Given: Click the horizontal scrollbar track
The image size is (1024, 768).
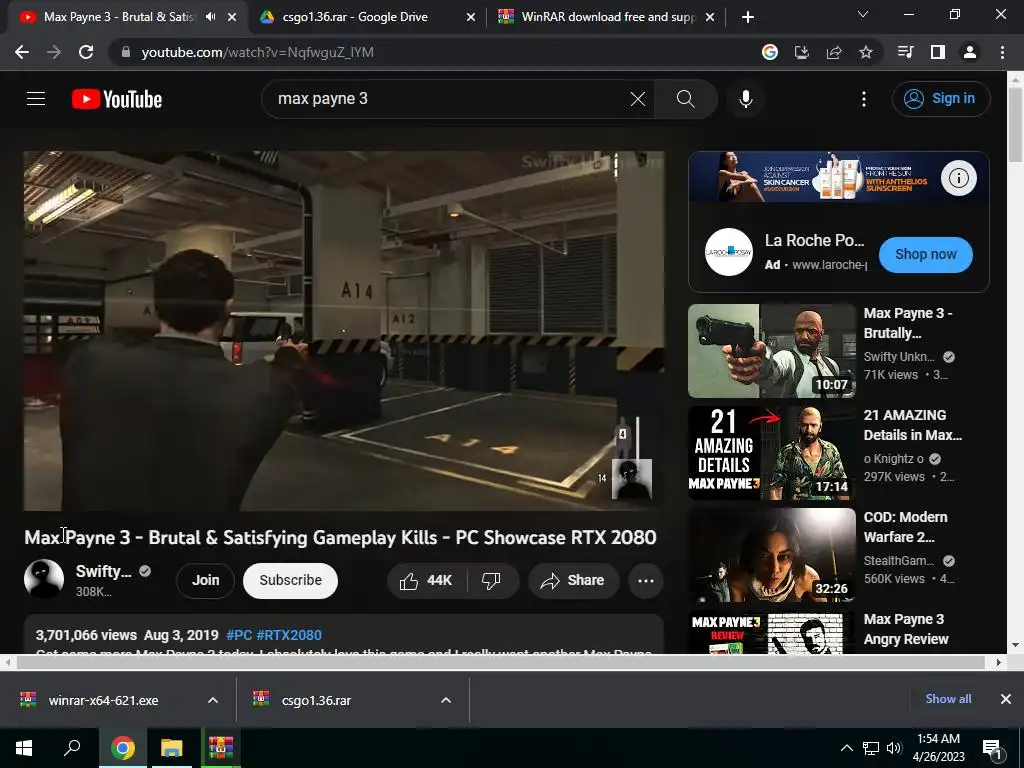Looking at the screenshot, I should coord(502,662).
